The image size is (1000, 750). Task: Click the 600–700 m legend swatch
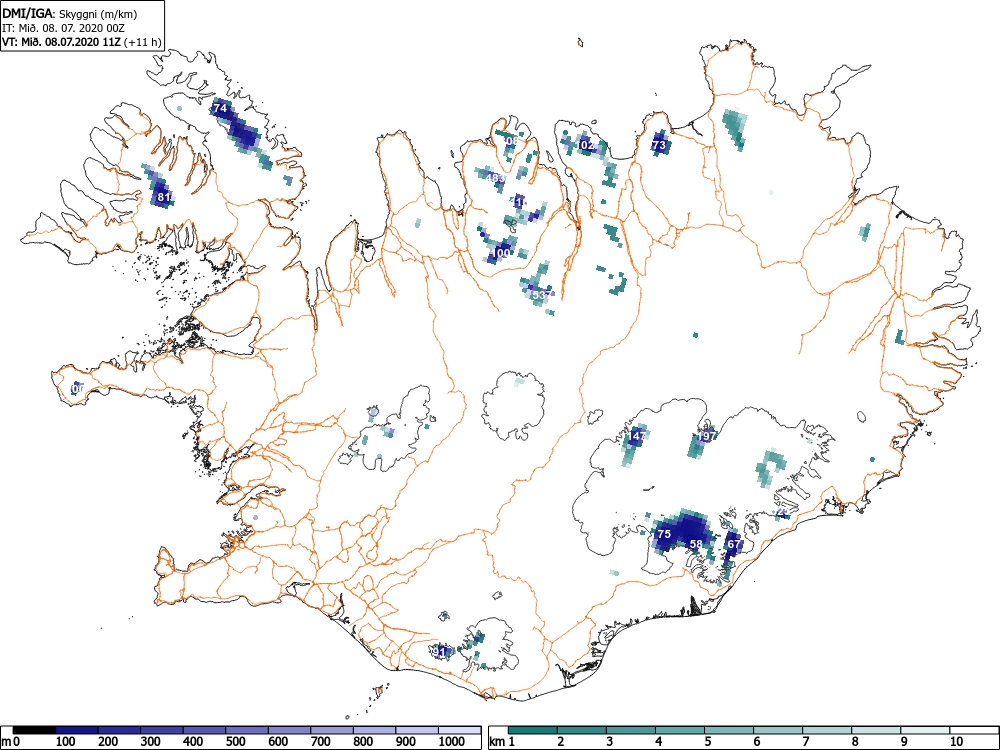click(x=290, y=730)
